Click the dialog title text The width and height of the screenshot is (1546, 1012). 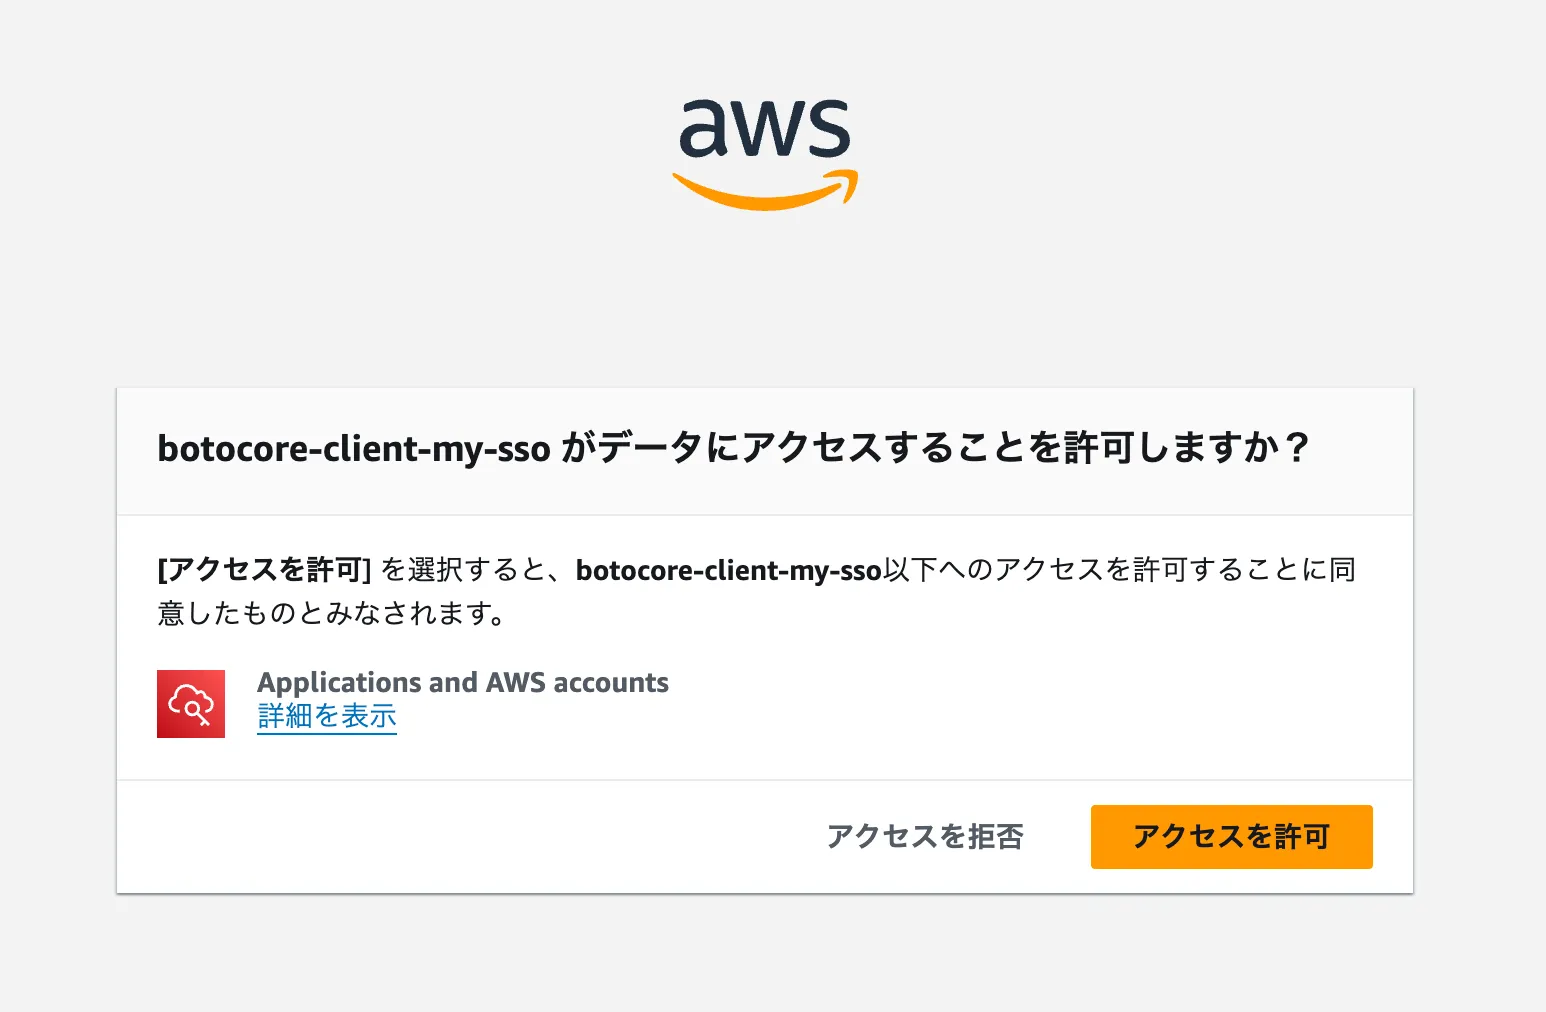(x=735, y=450)
